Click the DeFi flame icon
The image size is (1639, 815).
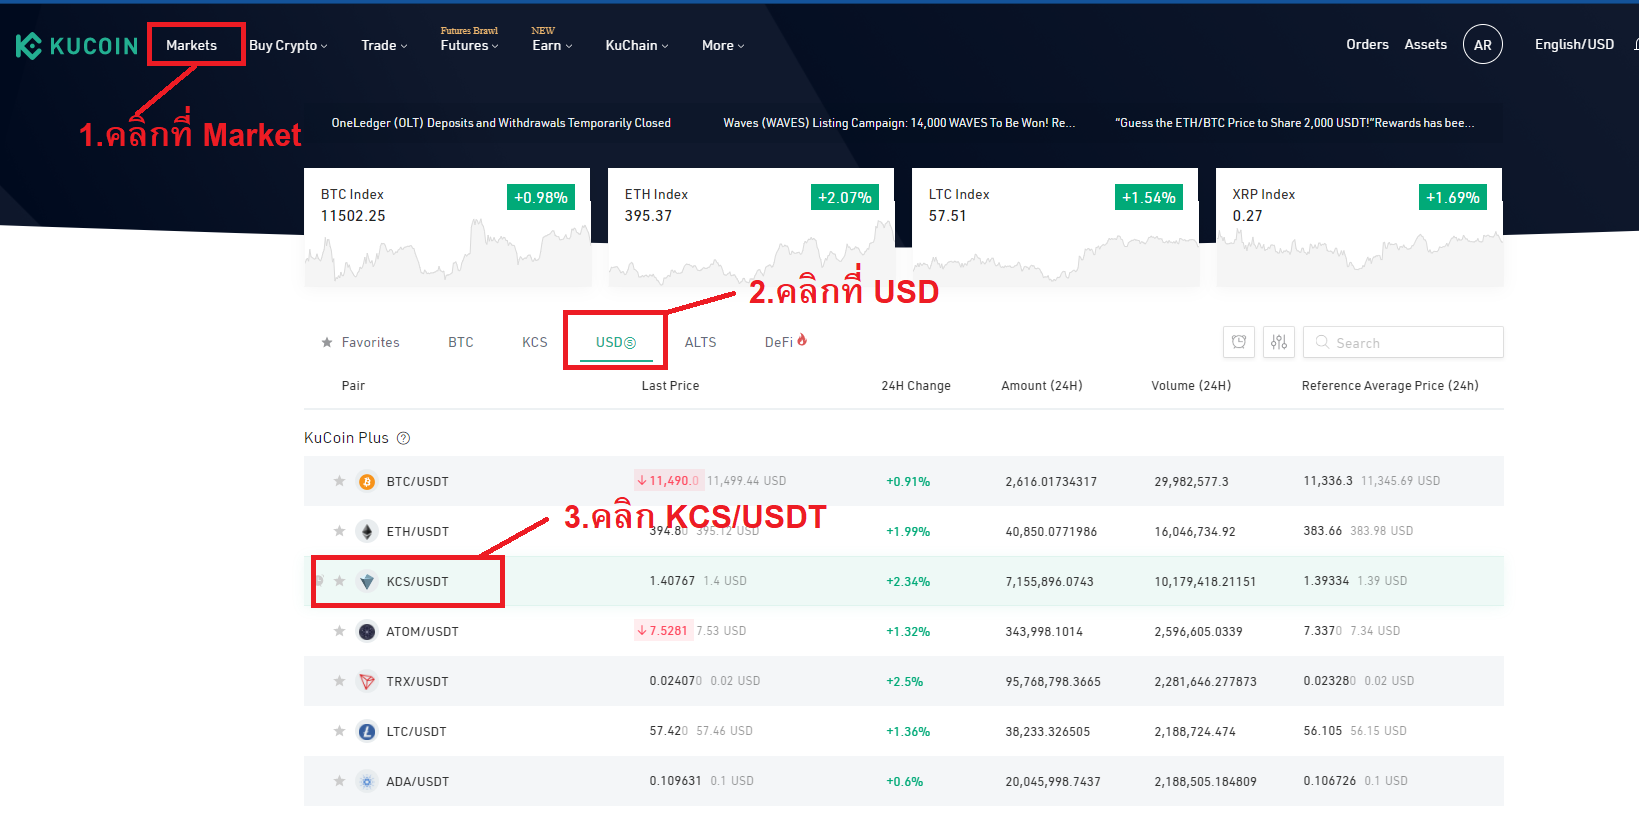click(802, 340)
